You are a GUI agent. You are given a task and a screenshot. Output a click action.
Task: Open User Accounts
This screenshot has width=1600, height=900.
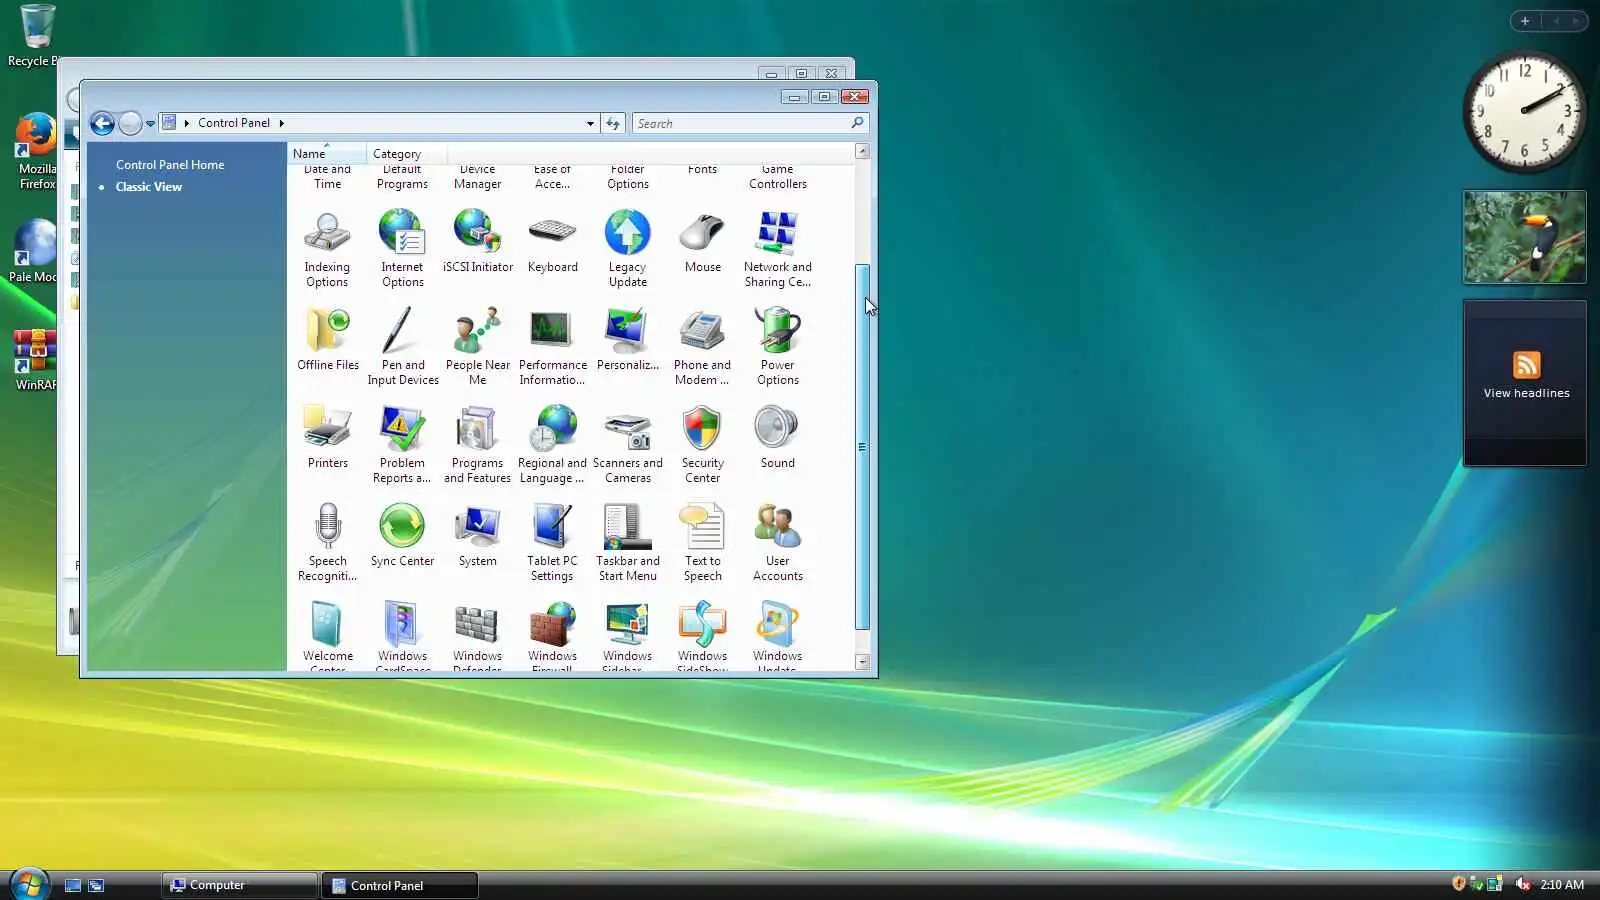click(778, 544)
